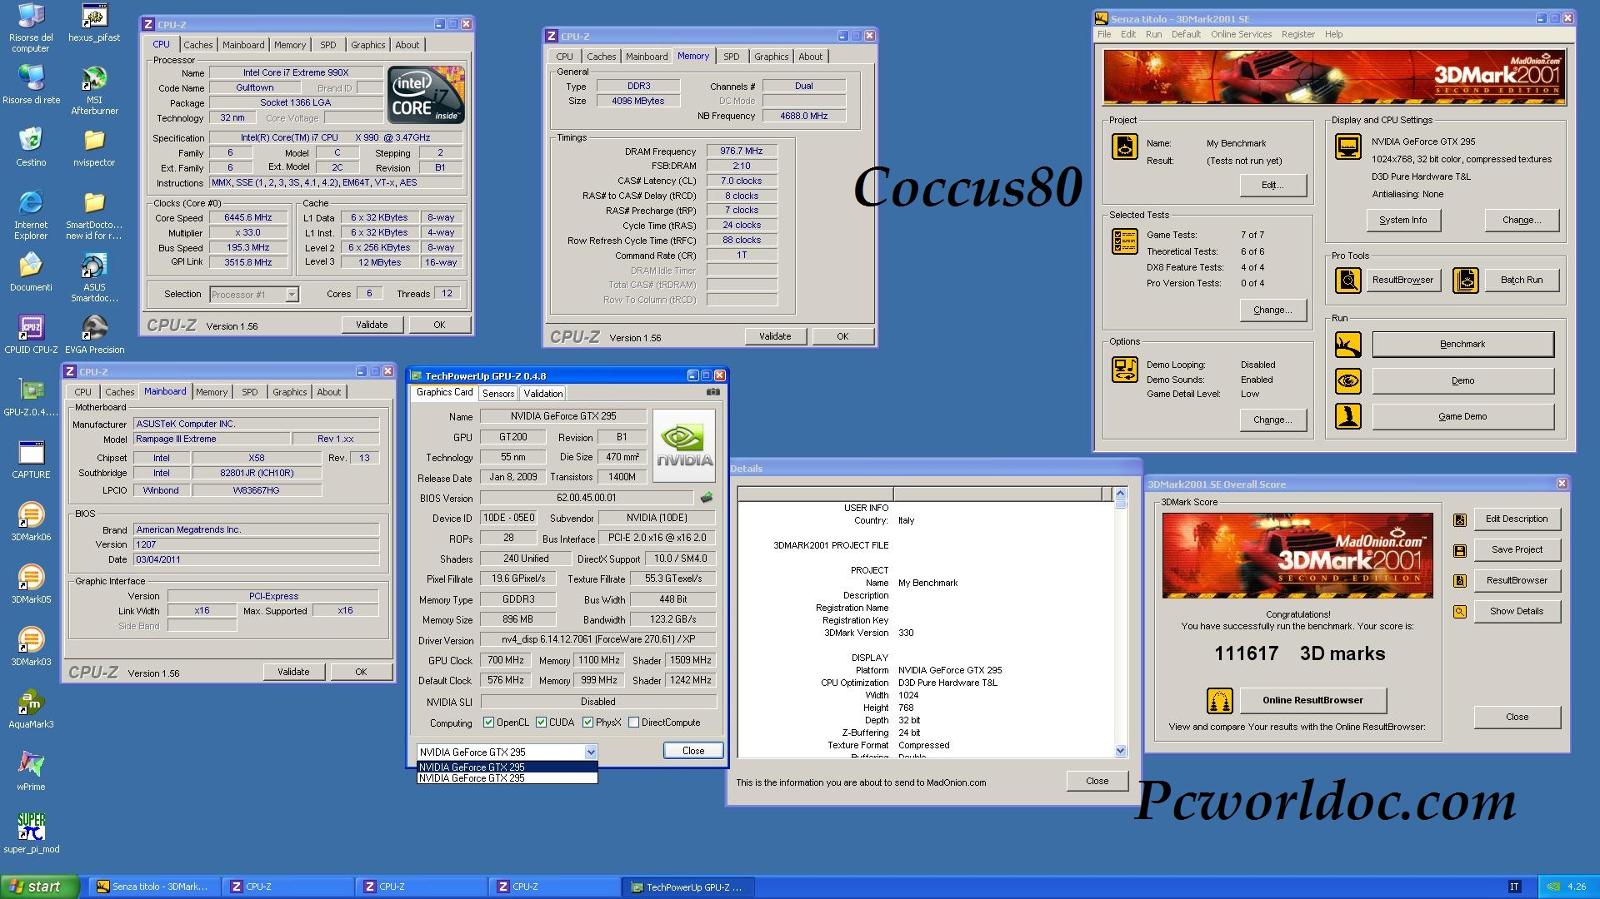This screenshot has width=1600, height=899.
Task: Open GPU selection dropdown in GPU-Z
Action: (590, 752)
